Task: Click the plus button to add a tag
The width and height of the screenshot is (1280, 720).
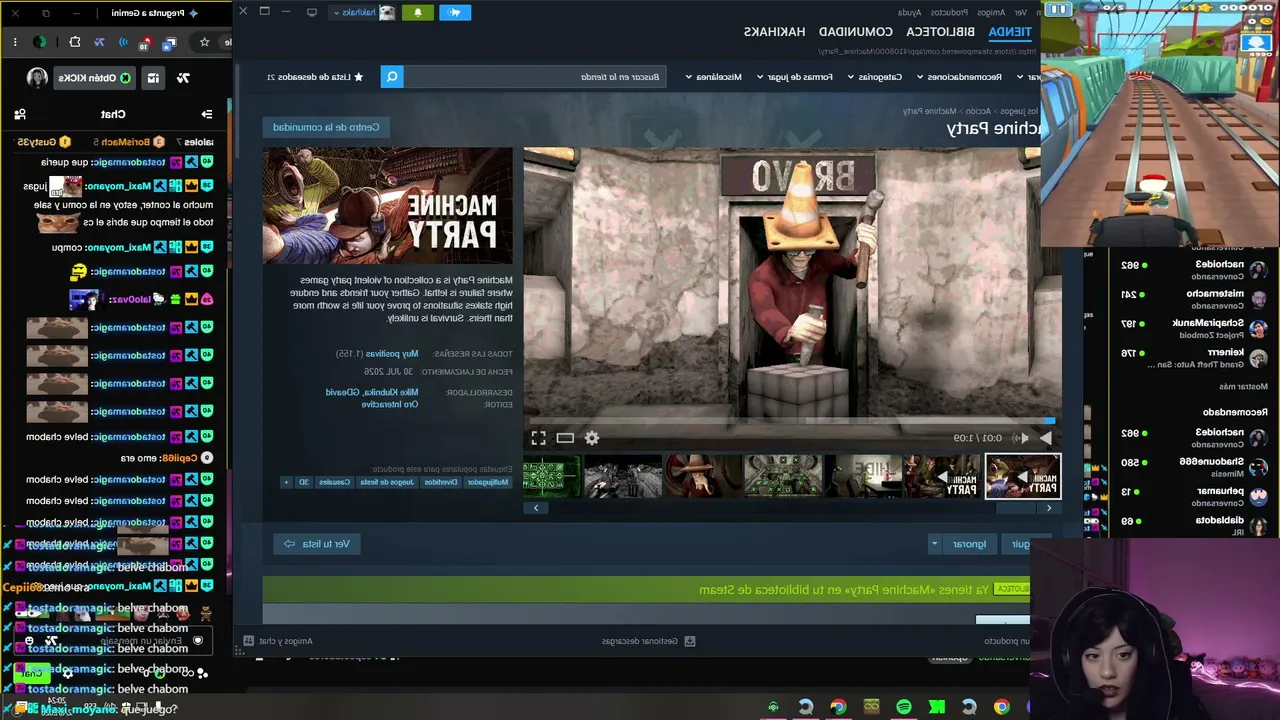Action: [x=286, y=482]
